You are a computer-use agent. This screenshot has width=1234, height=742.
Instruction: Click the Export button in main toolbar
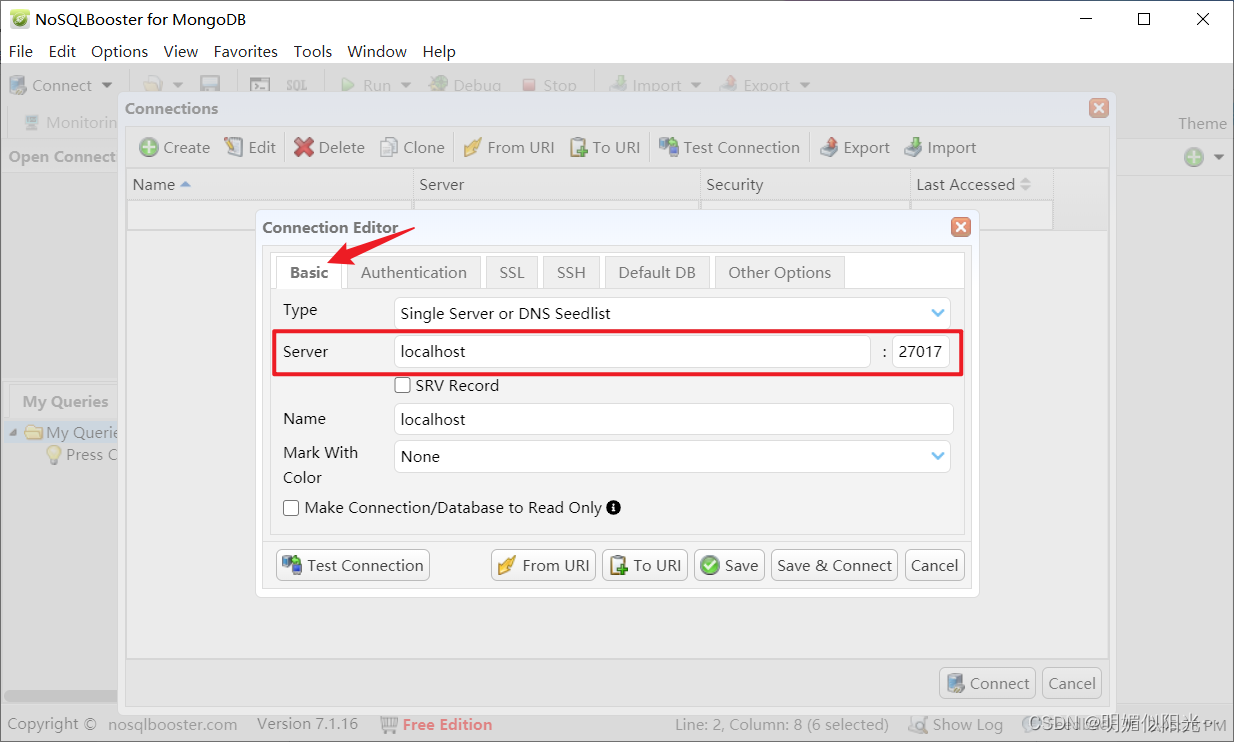pos(754,85)
